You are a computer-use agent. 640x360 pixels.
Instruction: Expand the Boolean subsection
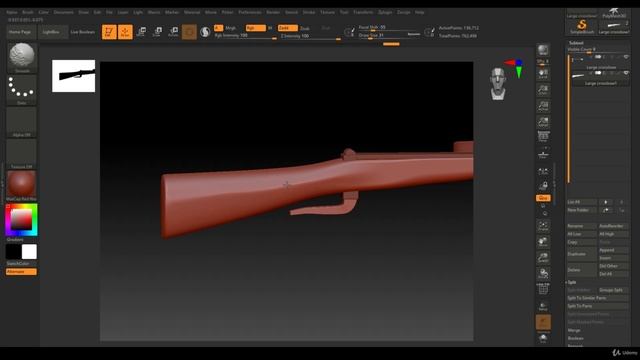(x=576, y=338)
